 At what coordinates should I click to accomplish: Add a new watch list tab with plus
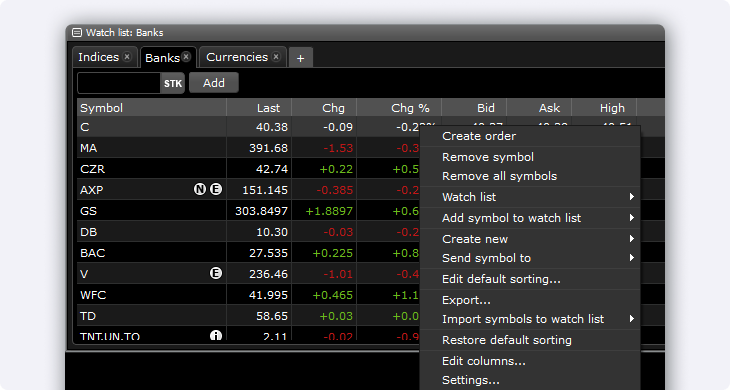300,58
